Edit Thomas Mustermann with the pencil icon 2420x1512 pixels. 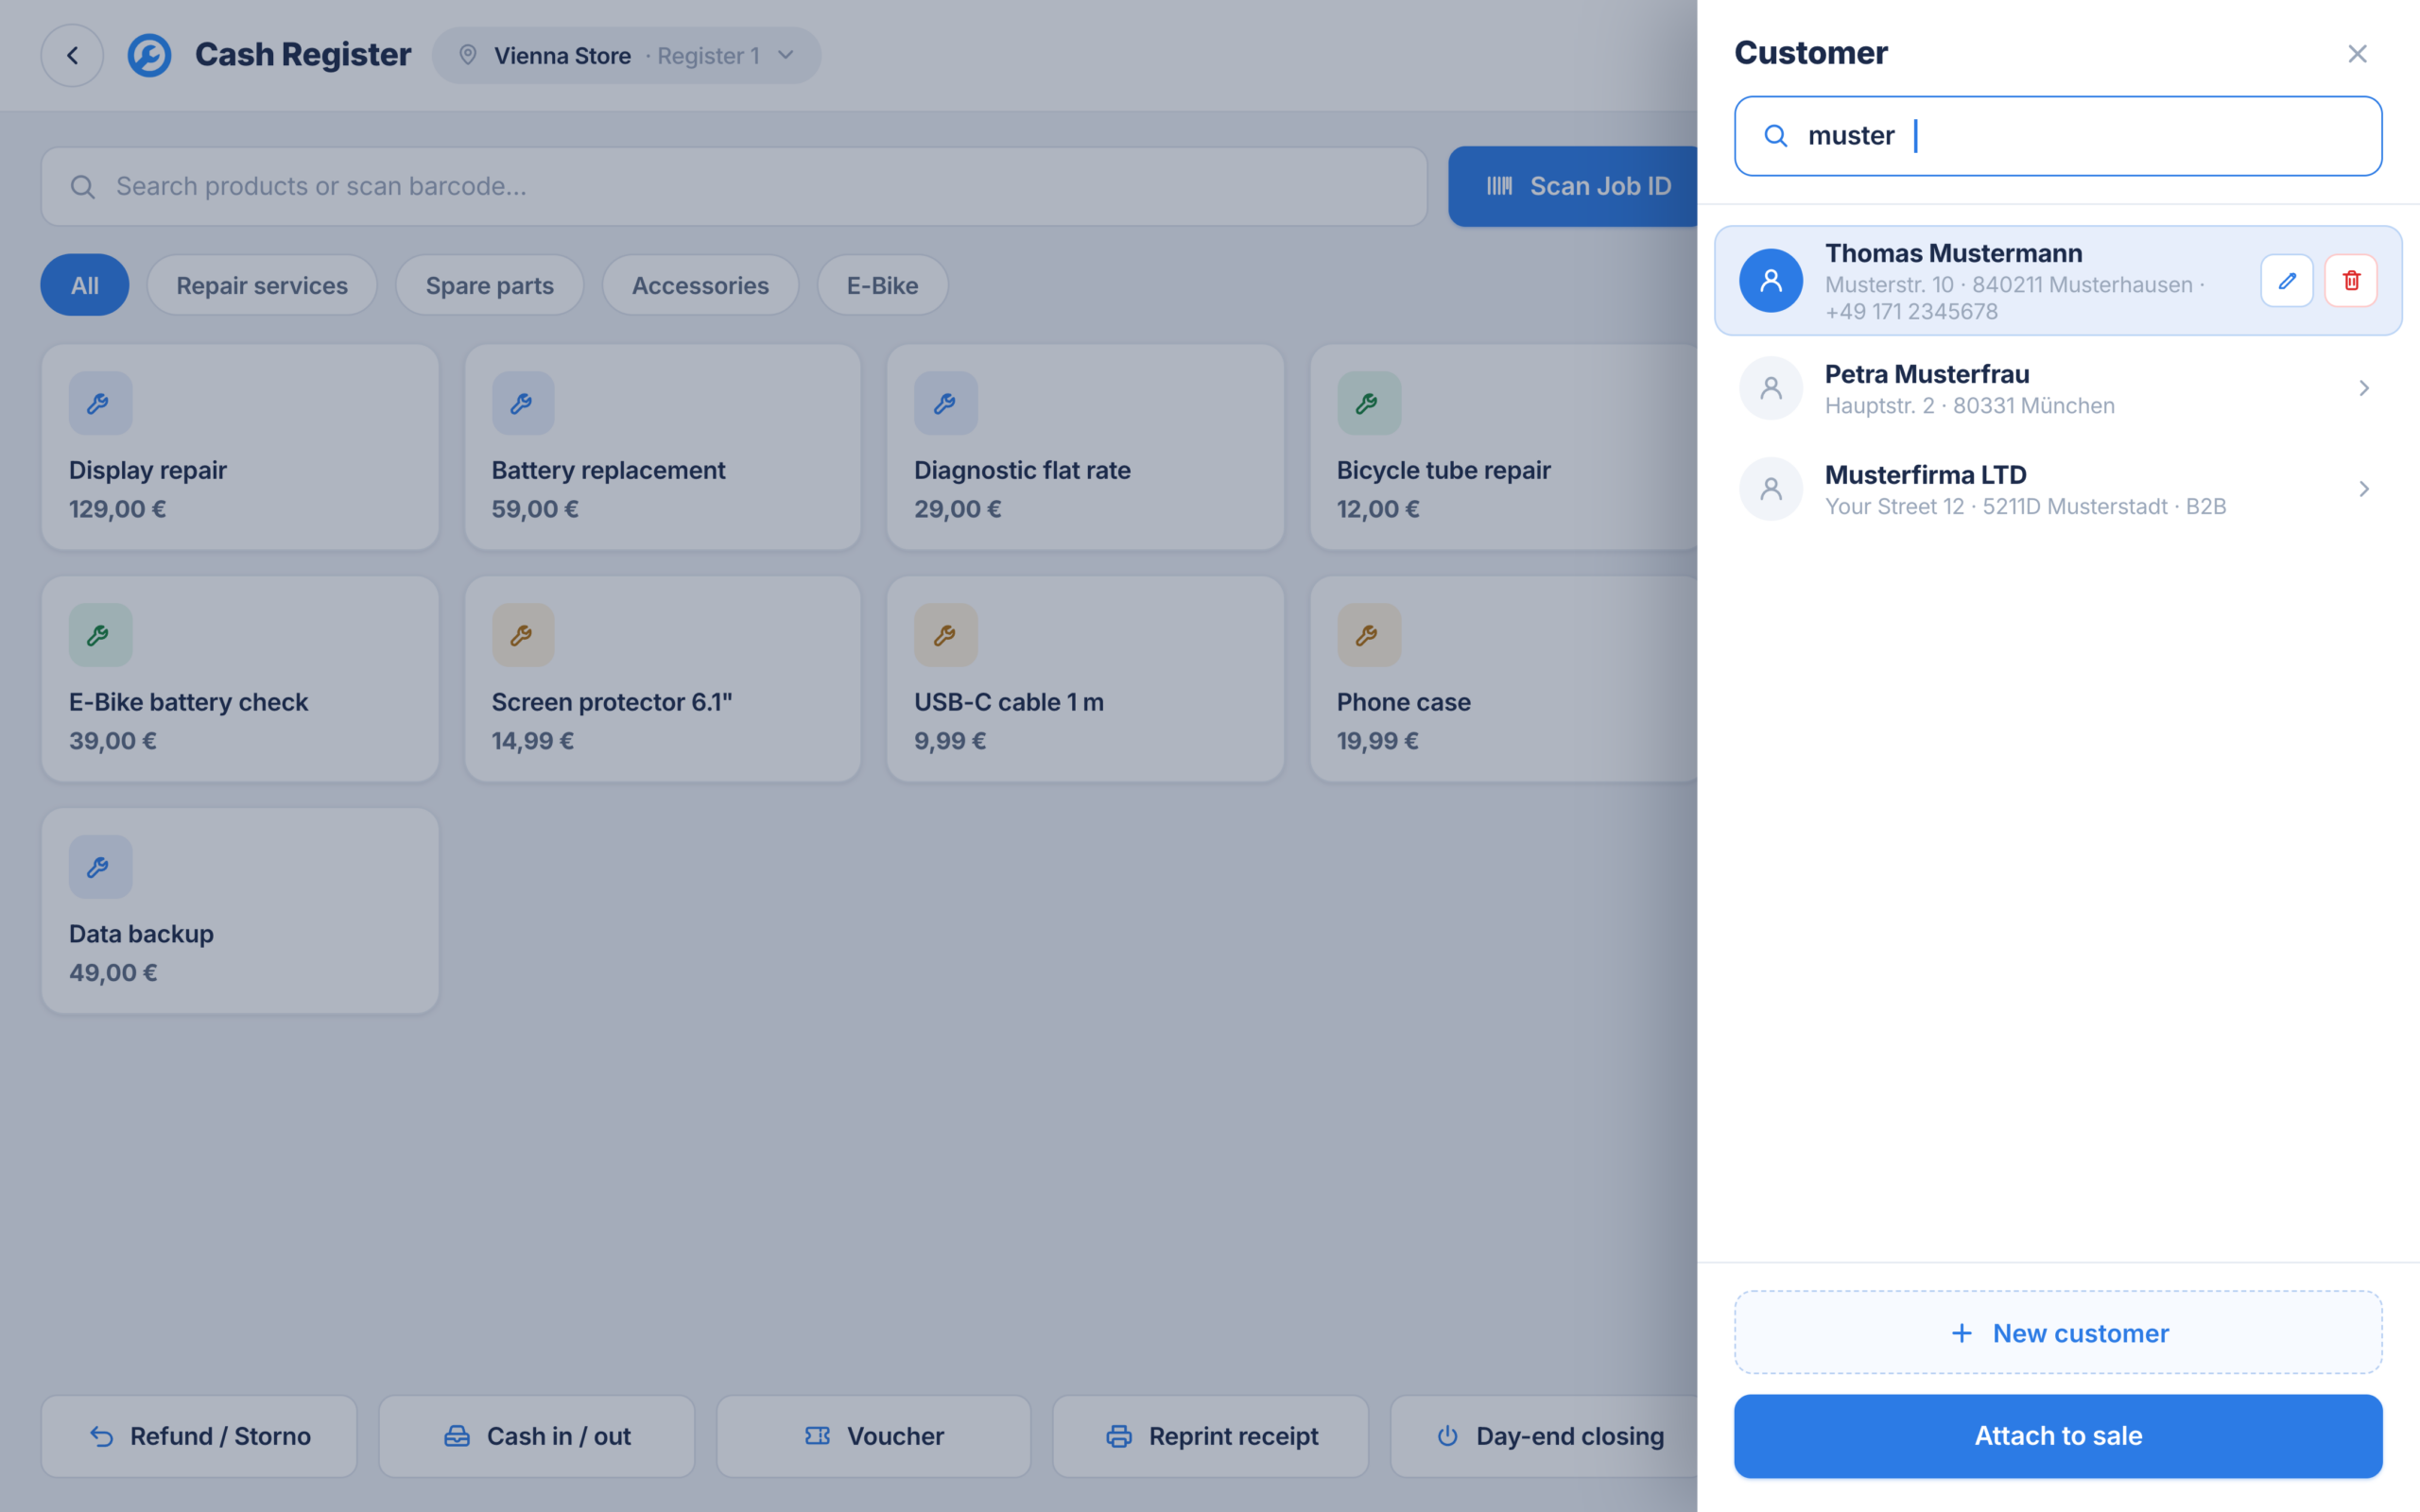(2287, 281)
